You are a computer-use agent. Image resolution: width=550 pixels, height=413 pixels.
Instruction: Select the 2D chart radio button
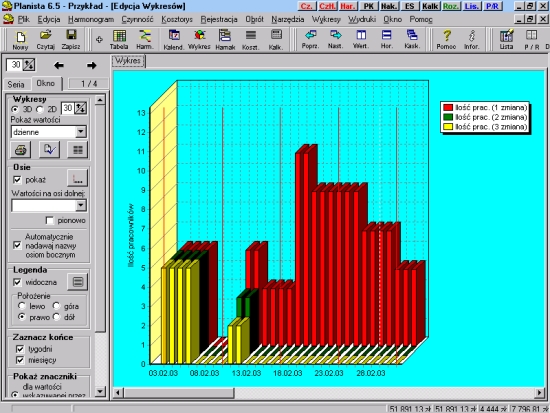40,109
